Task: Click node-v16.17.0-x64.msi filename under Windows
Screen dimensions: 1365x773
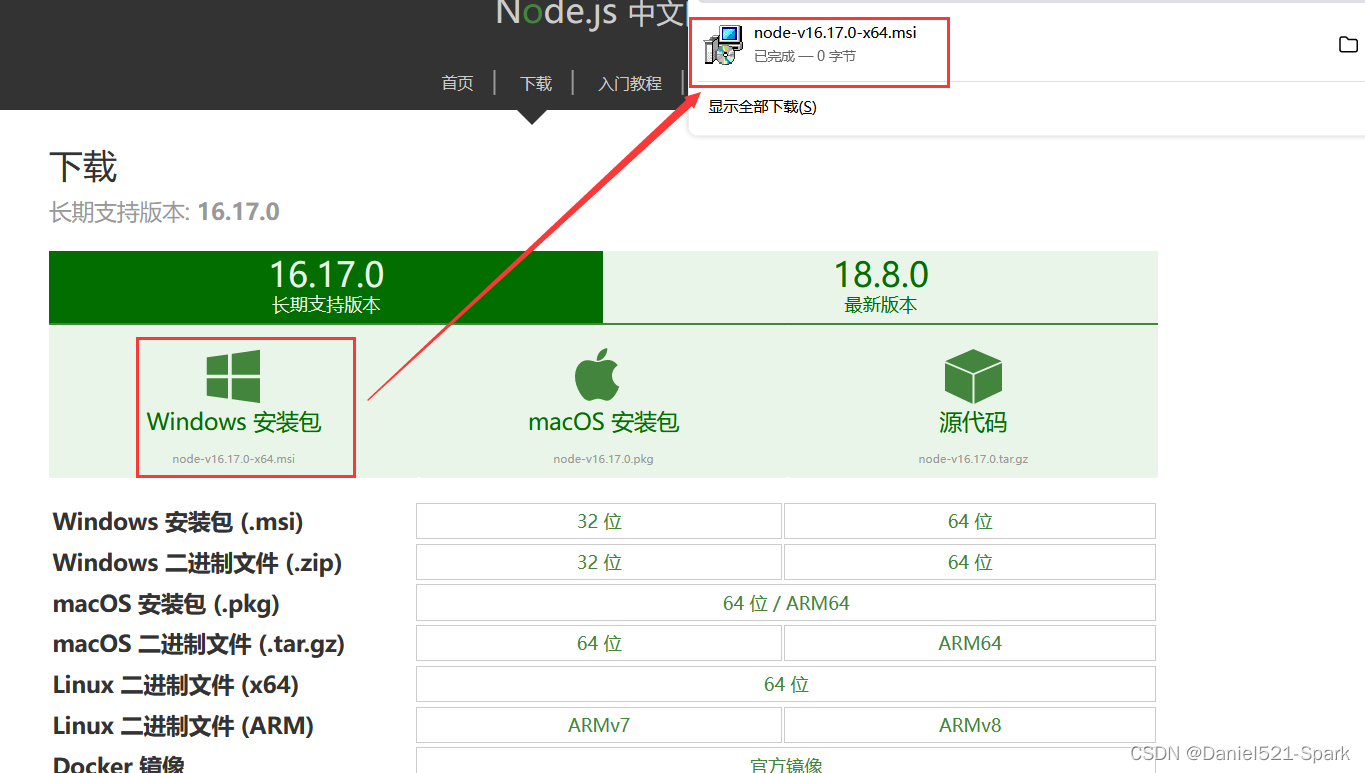Action: pyautogui.click(x=234, y=459)
